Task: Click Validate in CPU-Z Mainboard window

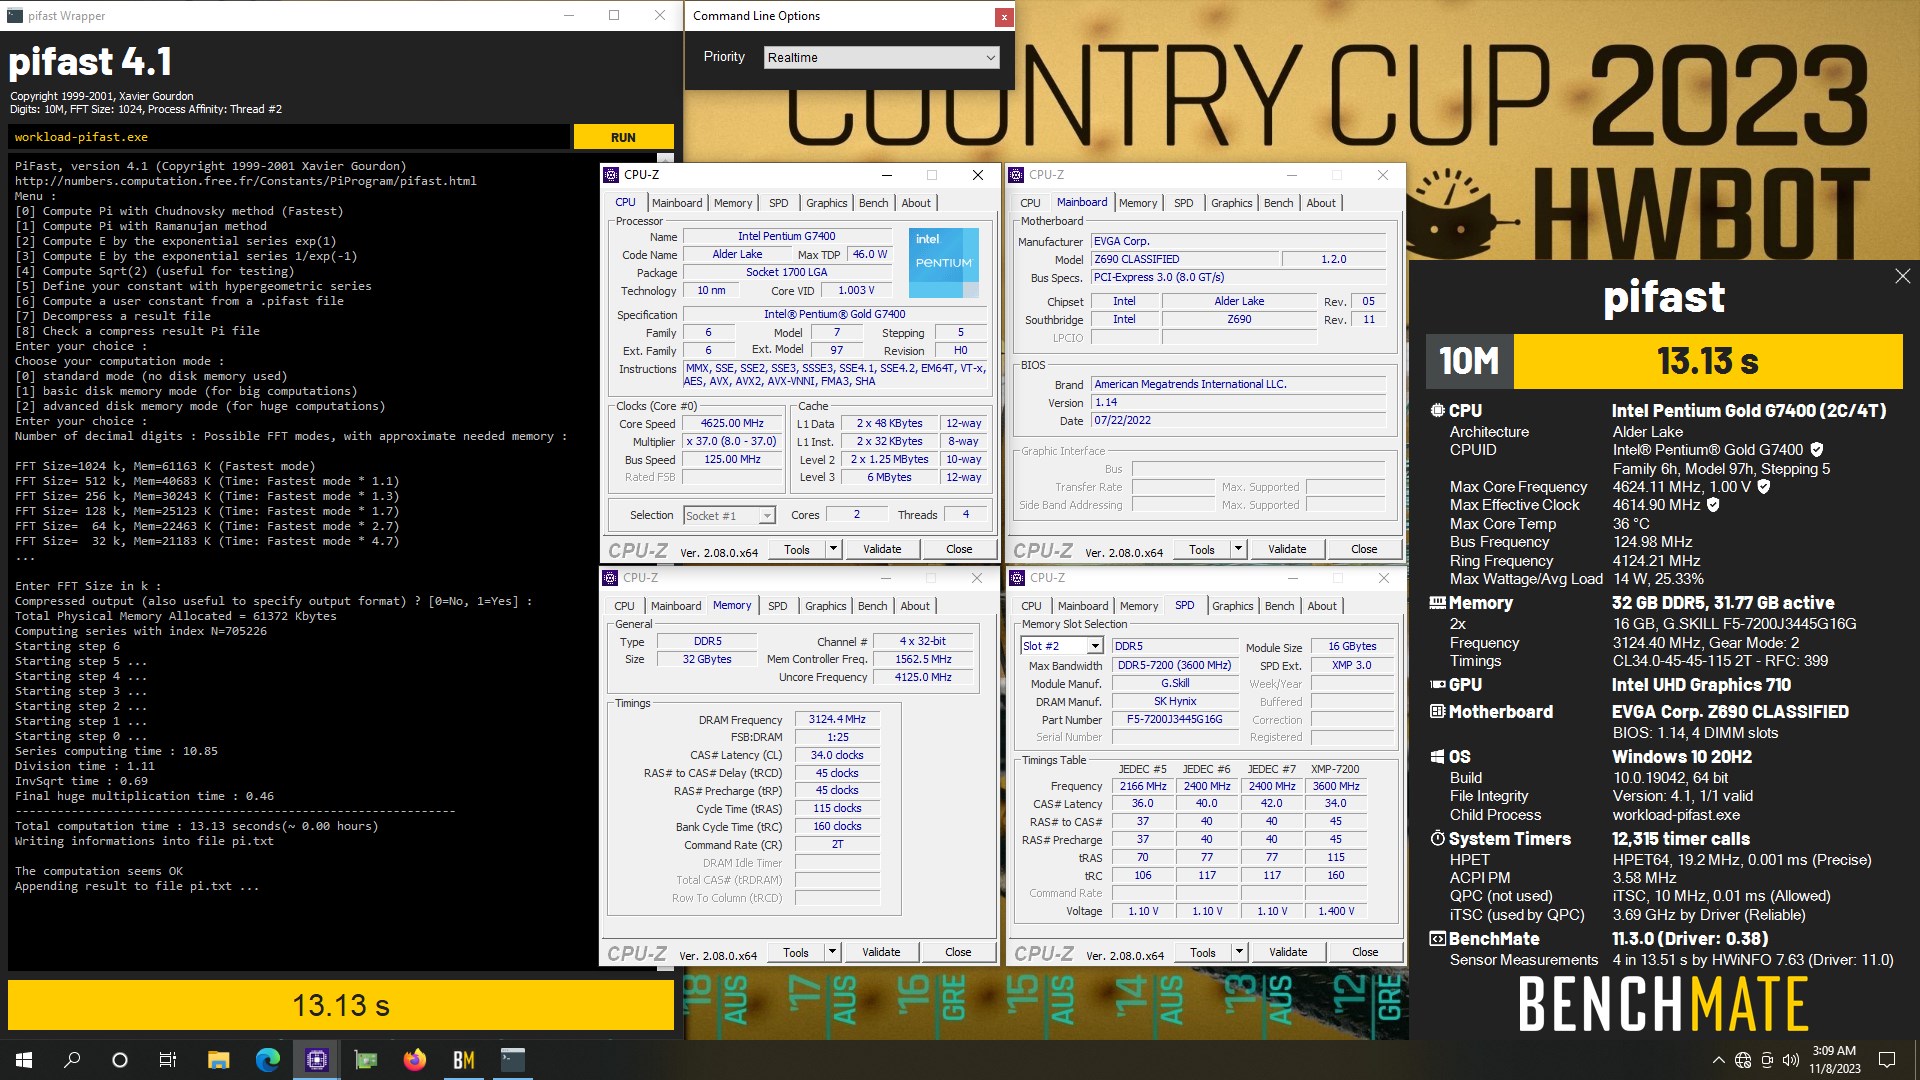Action: [1287, 549]
